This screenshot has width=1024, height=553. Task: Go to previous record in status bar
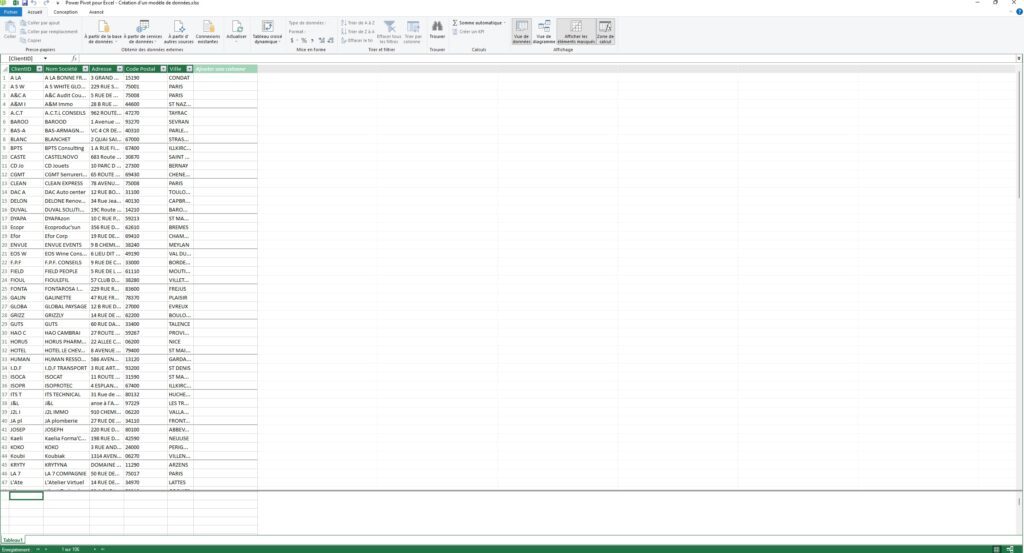[46, 549]
